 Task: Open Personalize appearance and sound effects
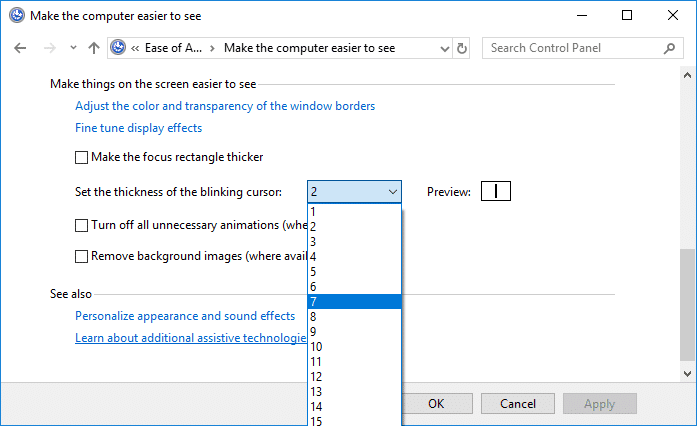pos(185,316)
